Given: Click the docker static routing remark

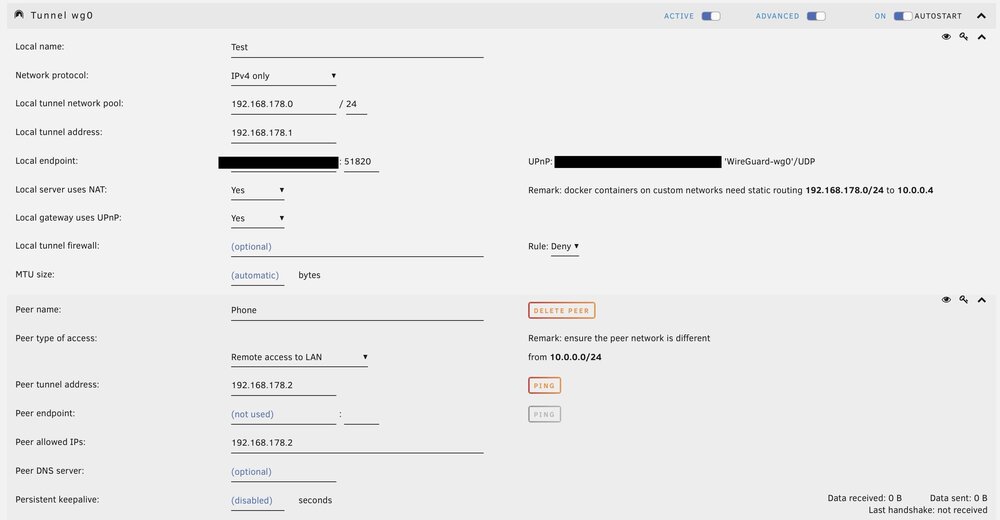Looking at the screenshot, I should coord(730,190).
